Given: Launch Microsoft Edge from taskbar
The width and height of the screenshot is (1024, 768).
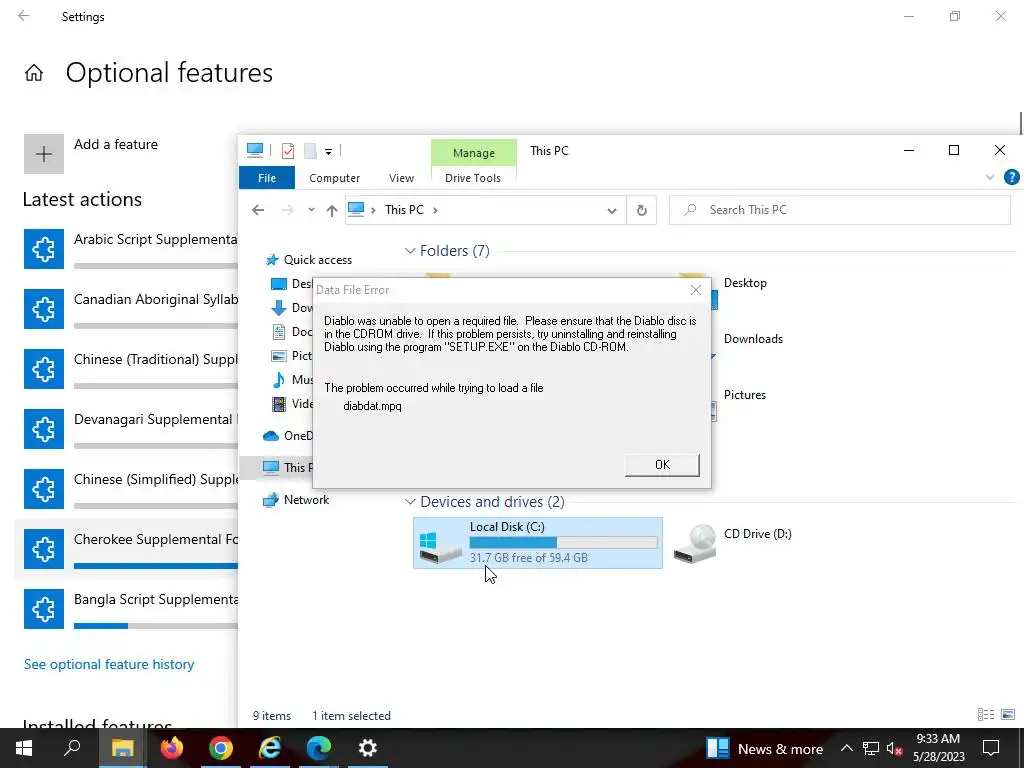Looking at the screenshot, I should click(319, 748).
